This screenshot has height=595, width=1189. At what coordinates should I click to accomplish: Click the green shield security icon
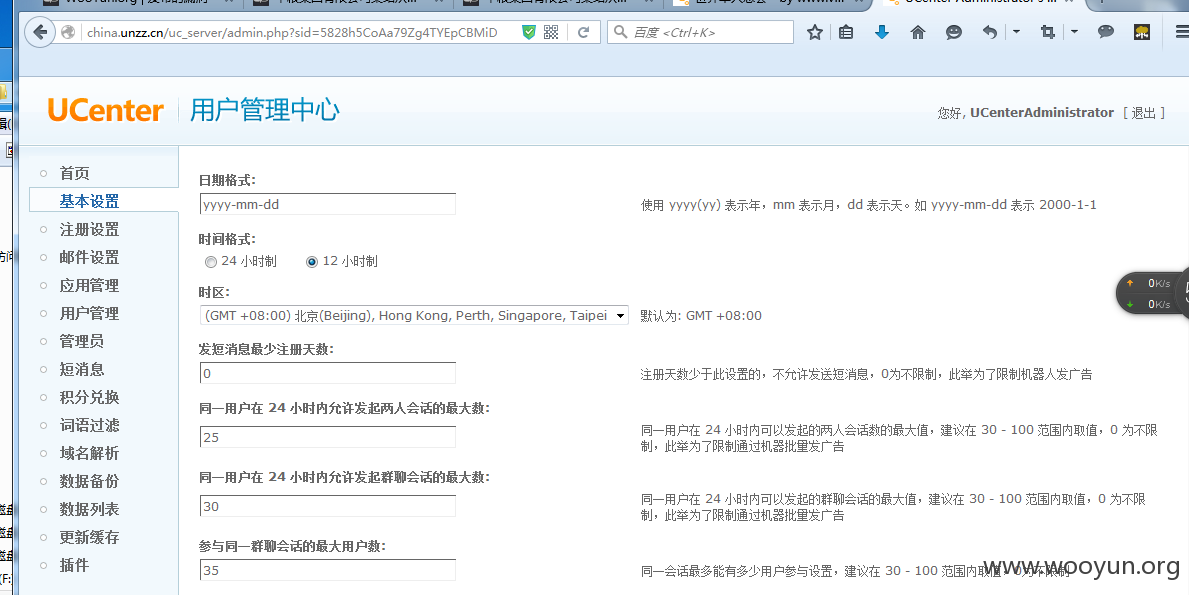pos(529,32)
